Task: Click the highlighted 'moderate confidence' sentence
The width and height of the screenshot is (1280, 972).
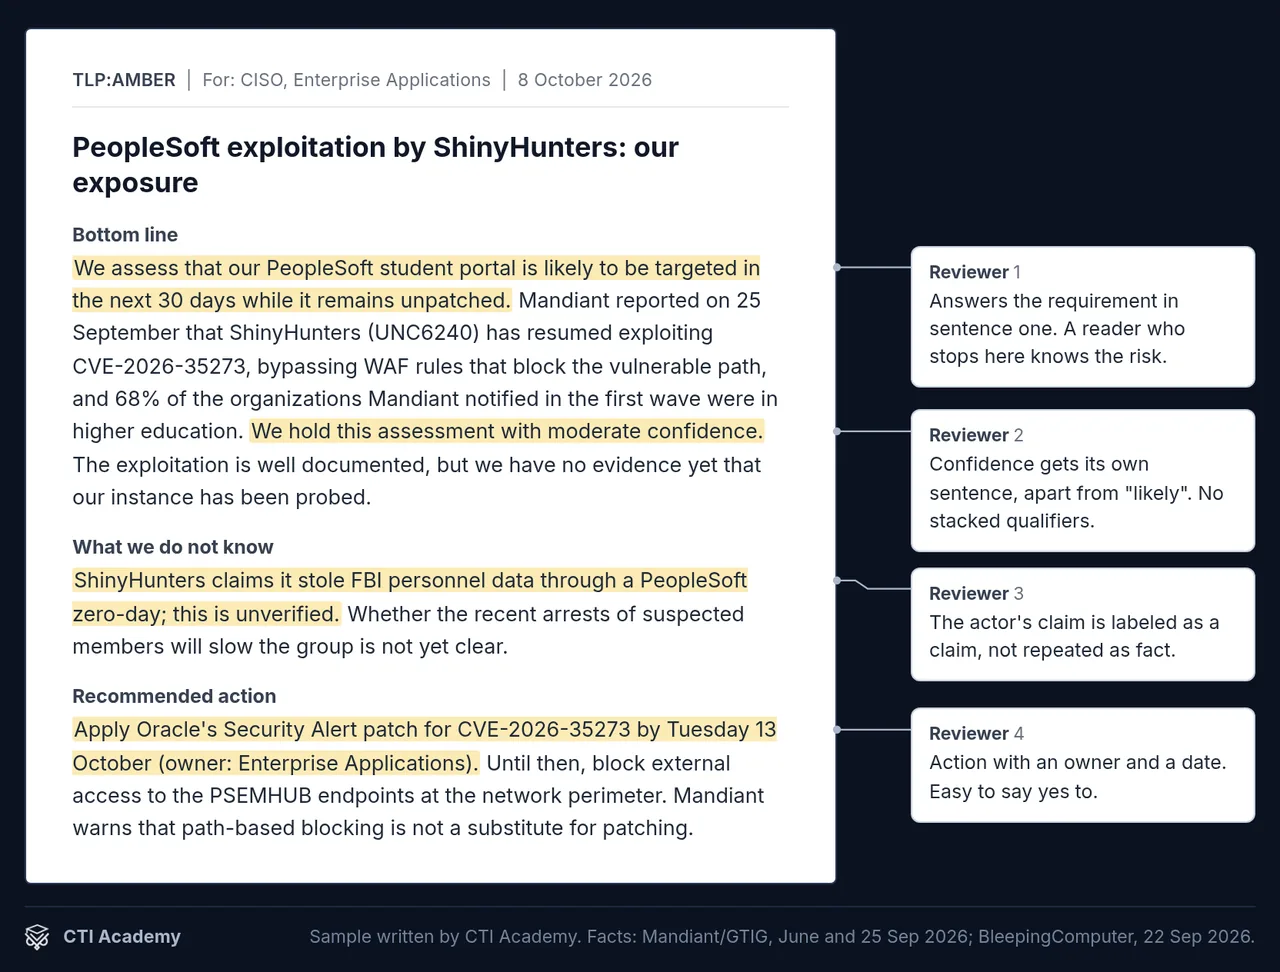Action: point(507,431)
